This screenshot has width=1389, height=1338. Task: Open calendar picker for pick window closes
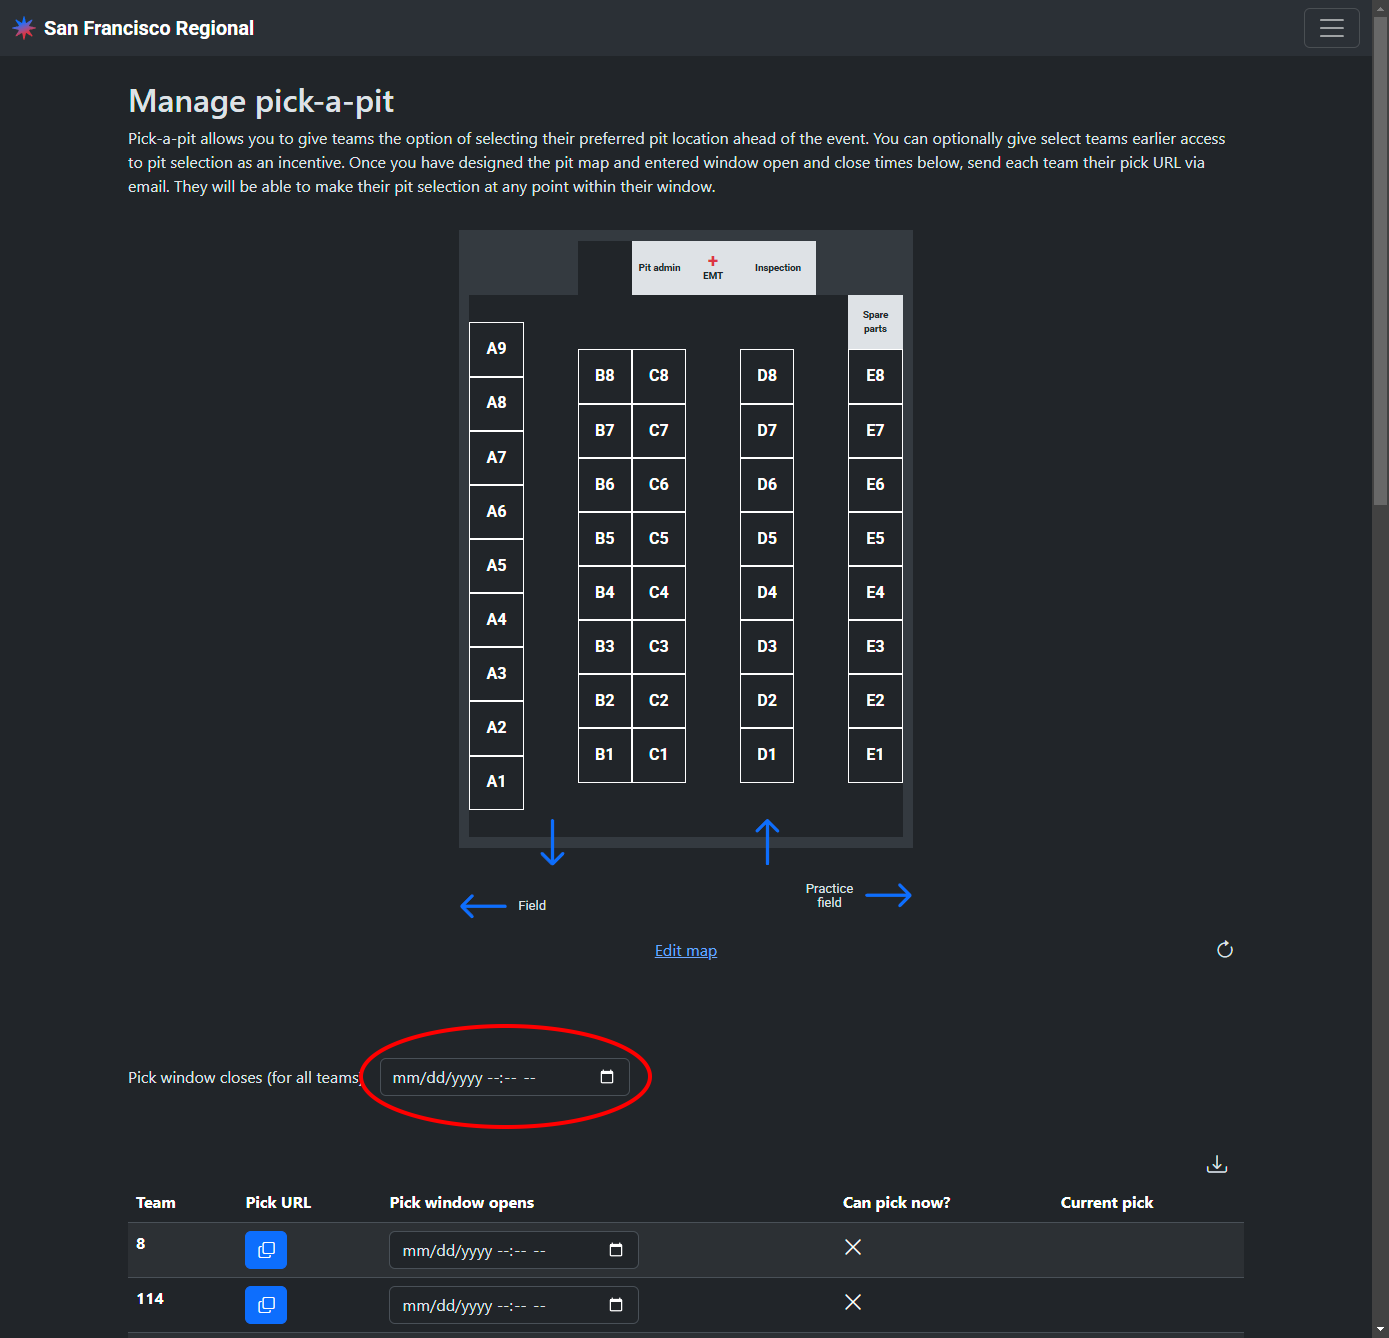[x=607, y=1077]
